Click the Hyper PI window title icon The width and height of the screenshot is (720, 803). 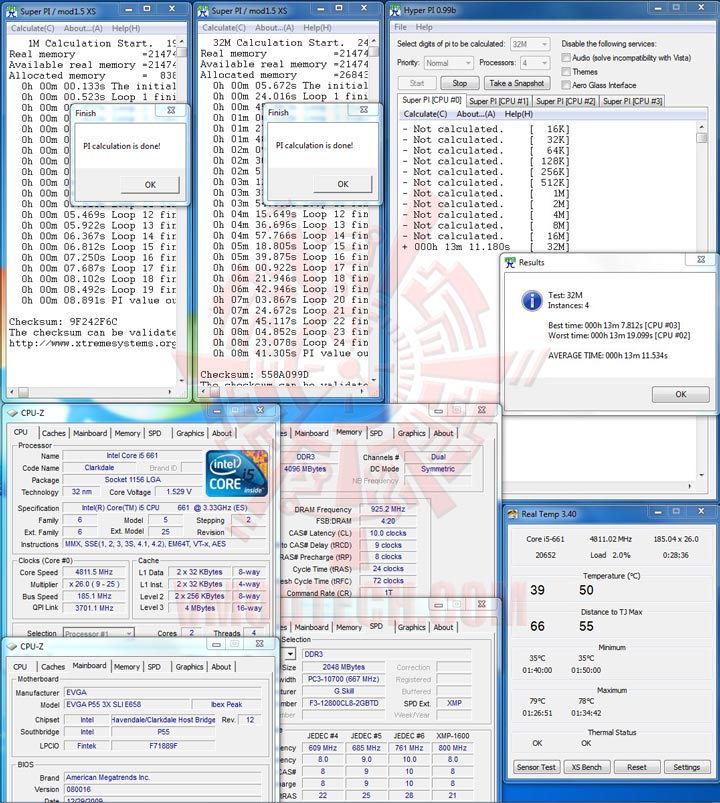tap(395, 11)
